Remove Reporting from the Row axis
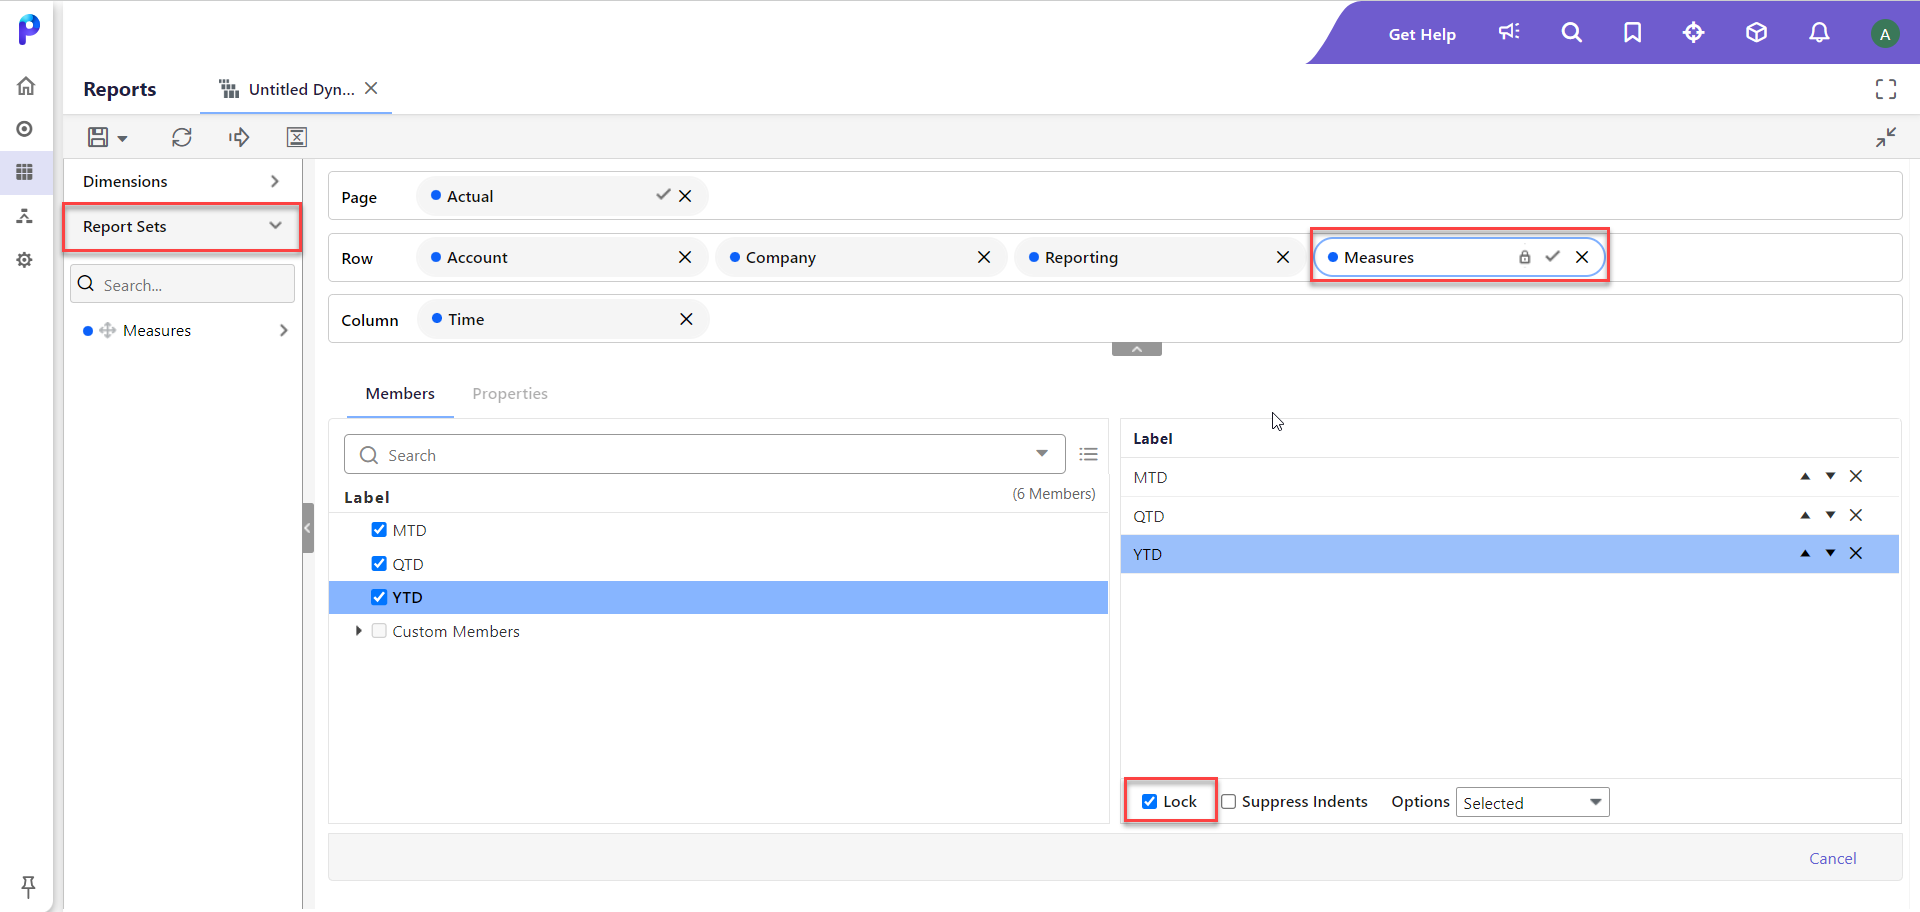Screen dimensions: 1920x912 pyautogui.click(x=1283, y=257)
